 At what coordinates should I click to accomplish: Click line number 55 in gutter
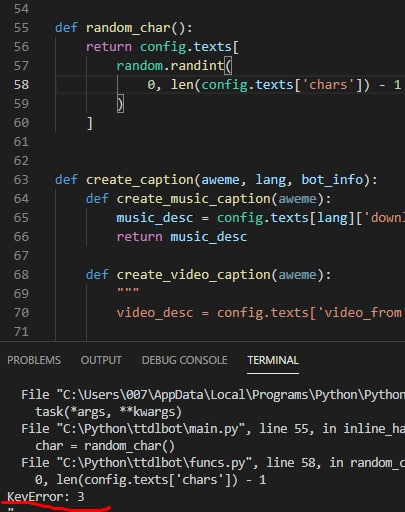click(21, 28)
